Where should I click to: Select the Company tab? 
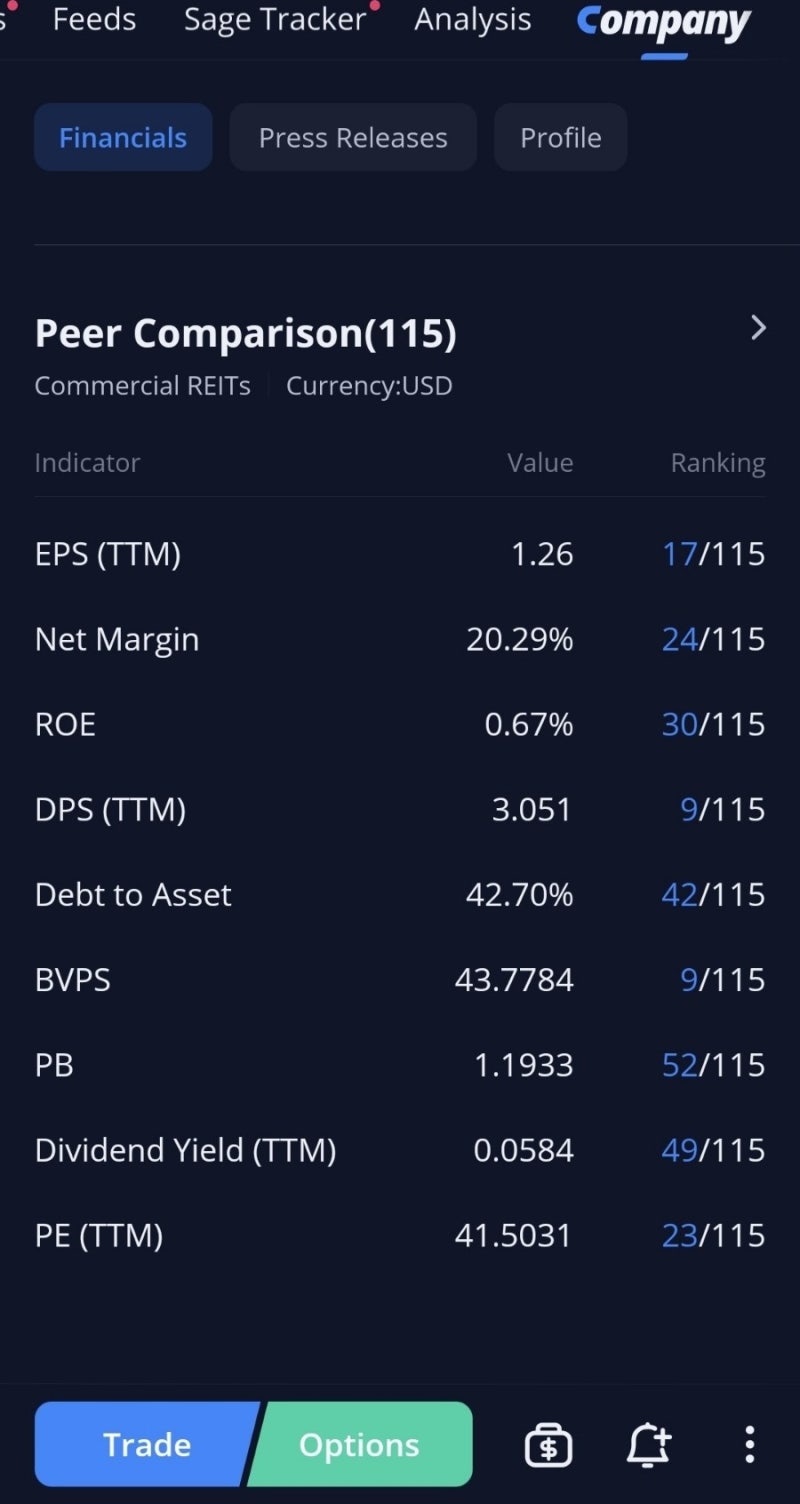[x=664, y=22]
